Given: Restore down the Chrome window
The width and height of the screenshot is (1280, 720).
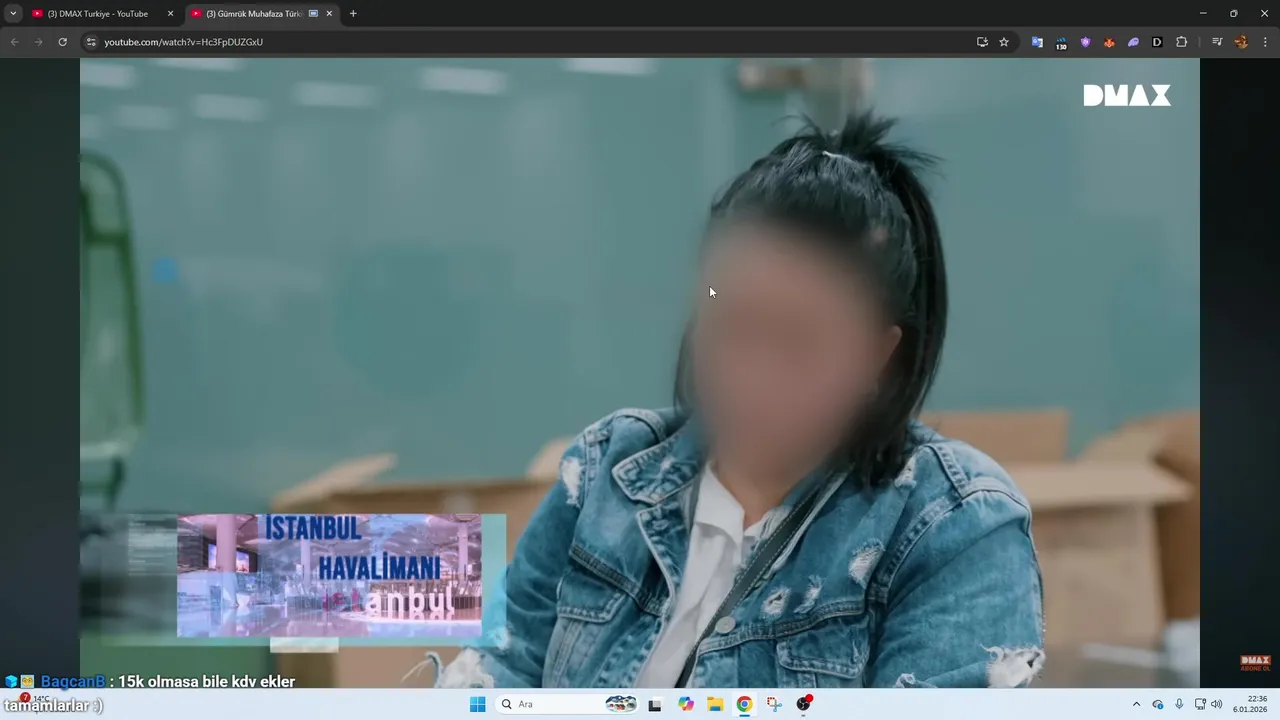Looking at the screenshot, I should point(1233,13).
